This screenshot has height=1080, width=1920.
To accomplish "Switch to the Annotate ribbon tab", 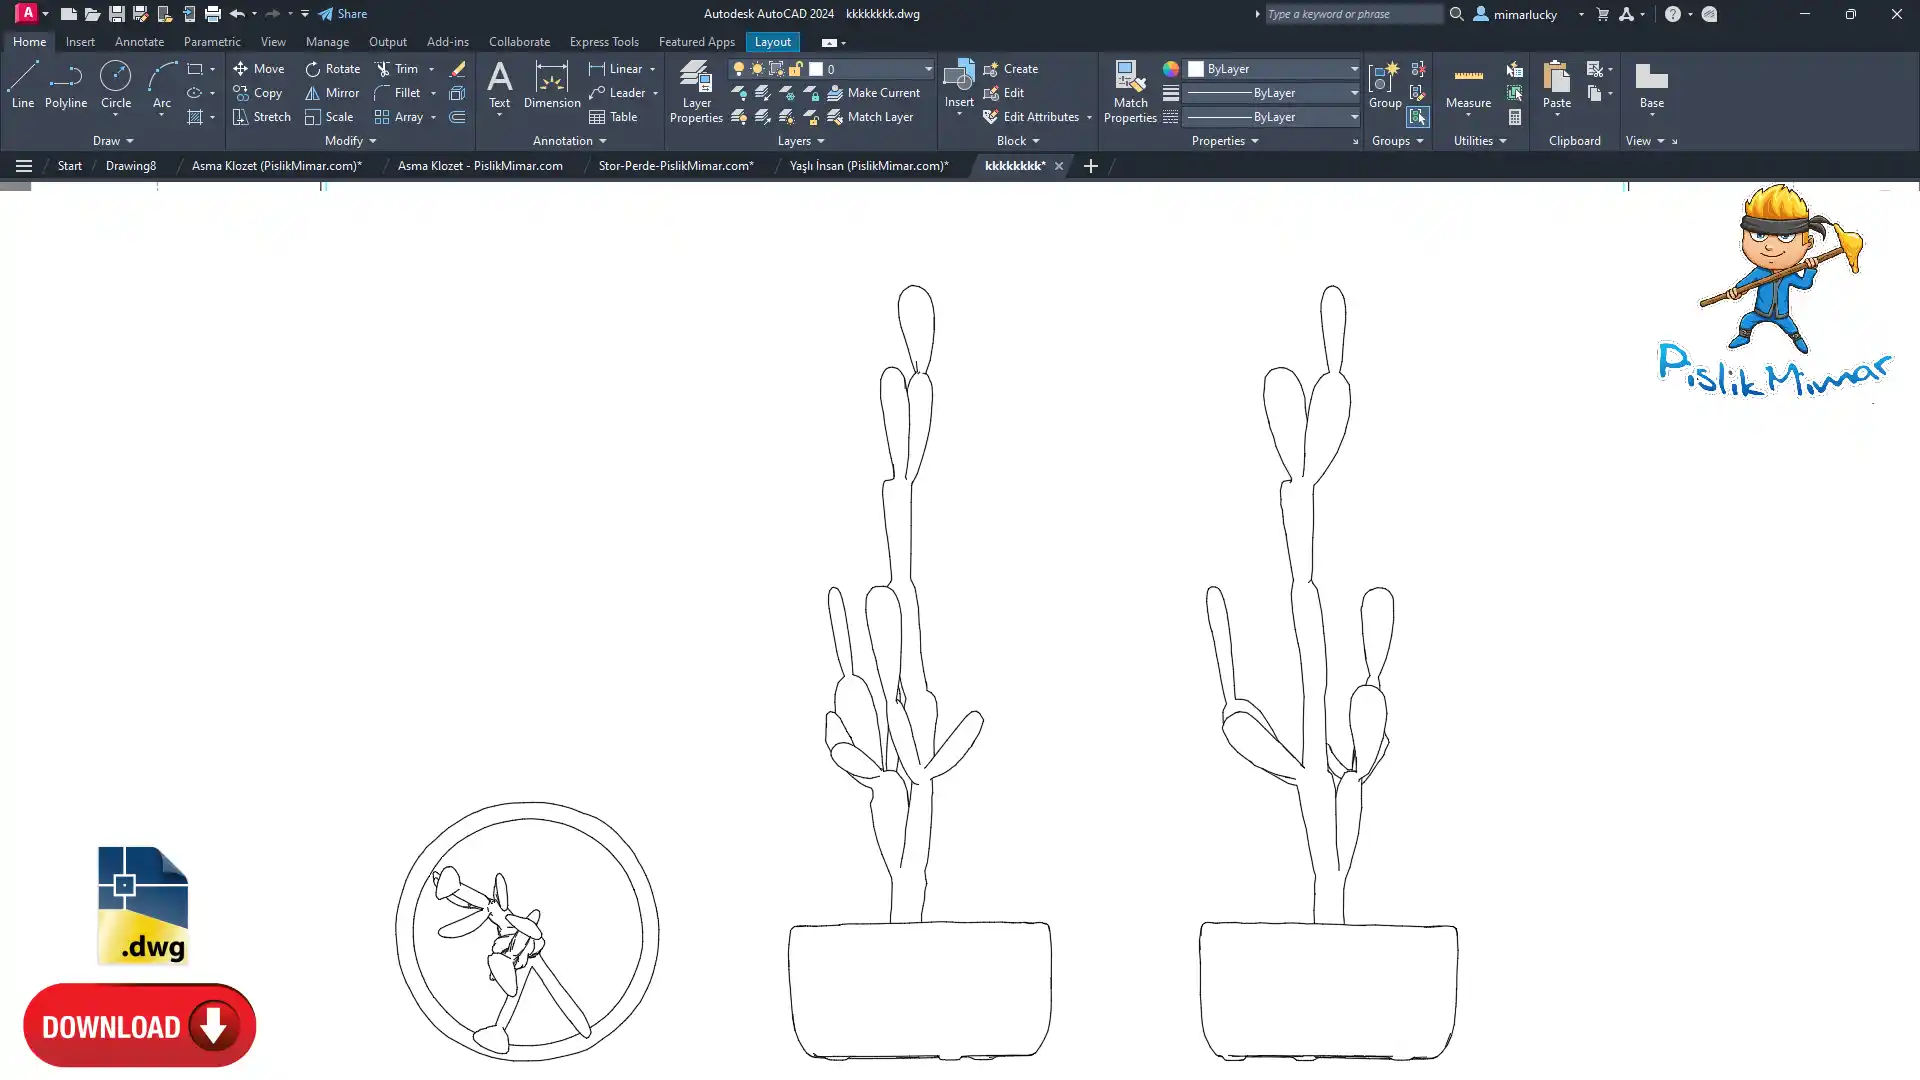I will point(139,42).
